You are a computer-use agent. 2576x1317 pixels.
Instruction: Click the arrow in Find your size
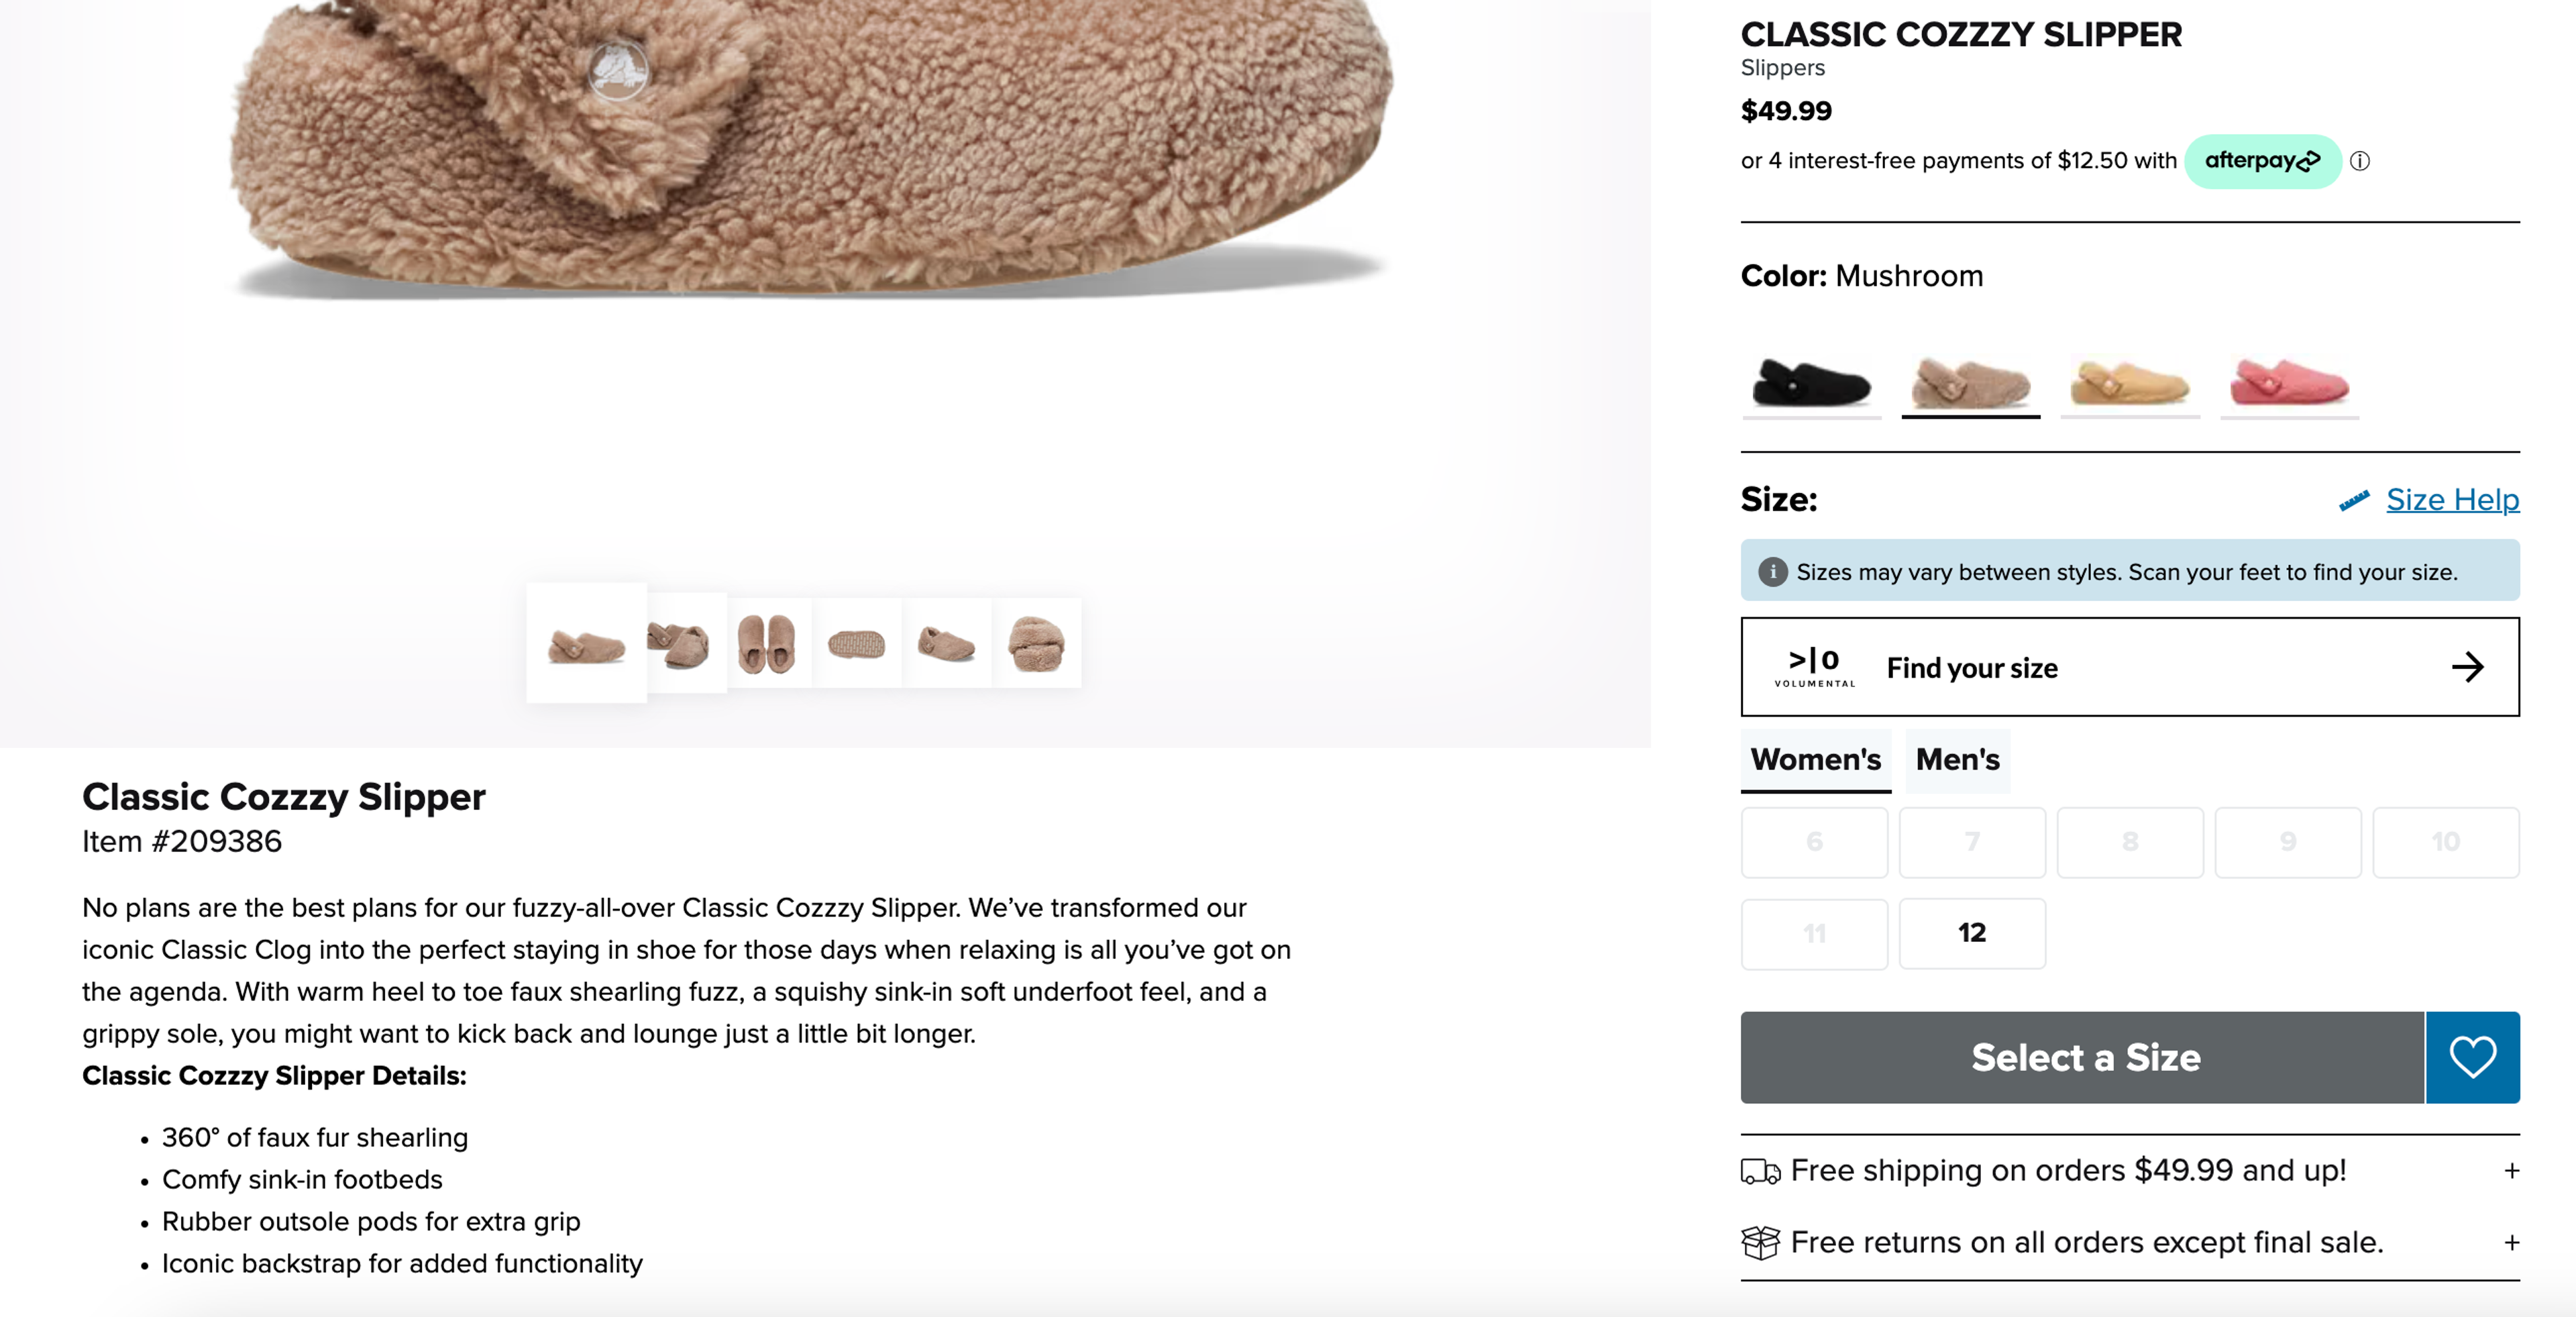[x=2469, y=666]
